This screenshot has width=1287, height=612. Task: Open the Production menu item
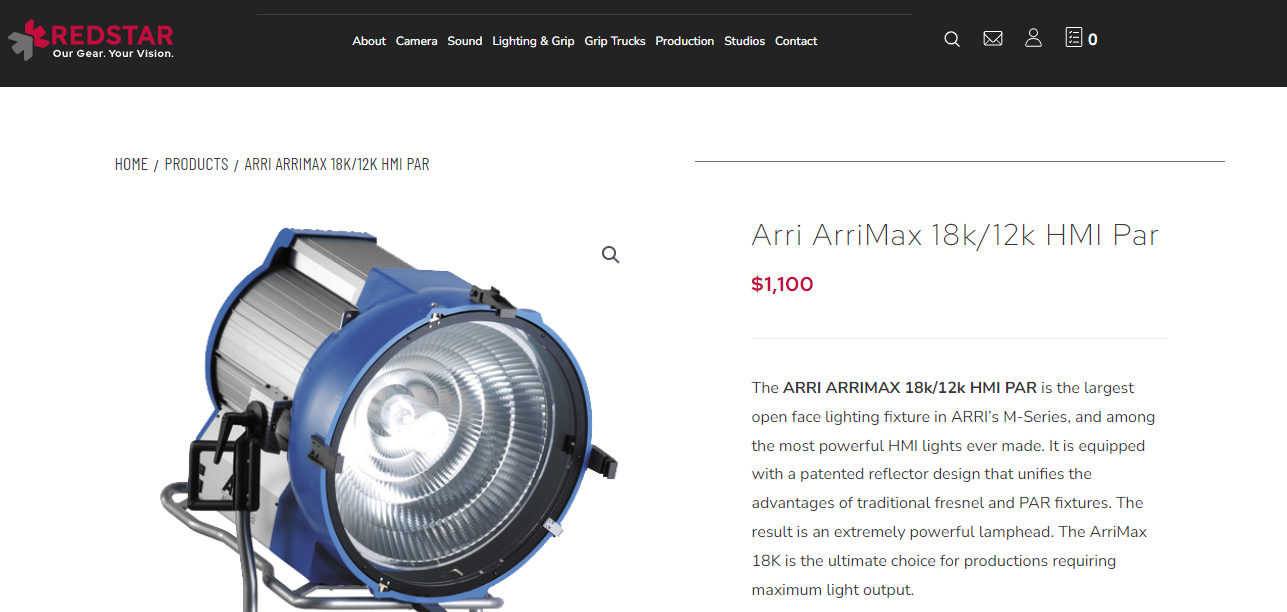pos(685,41)
